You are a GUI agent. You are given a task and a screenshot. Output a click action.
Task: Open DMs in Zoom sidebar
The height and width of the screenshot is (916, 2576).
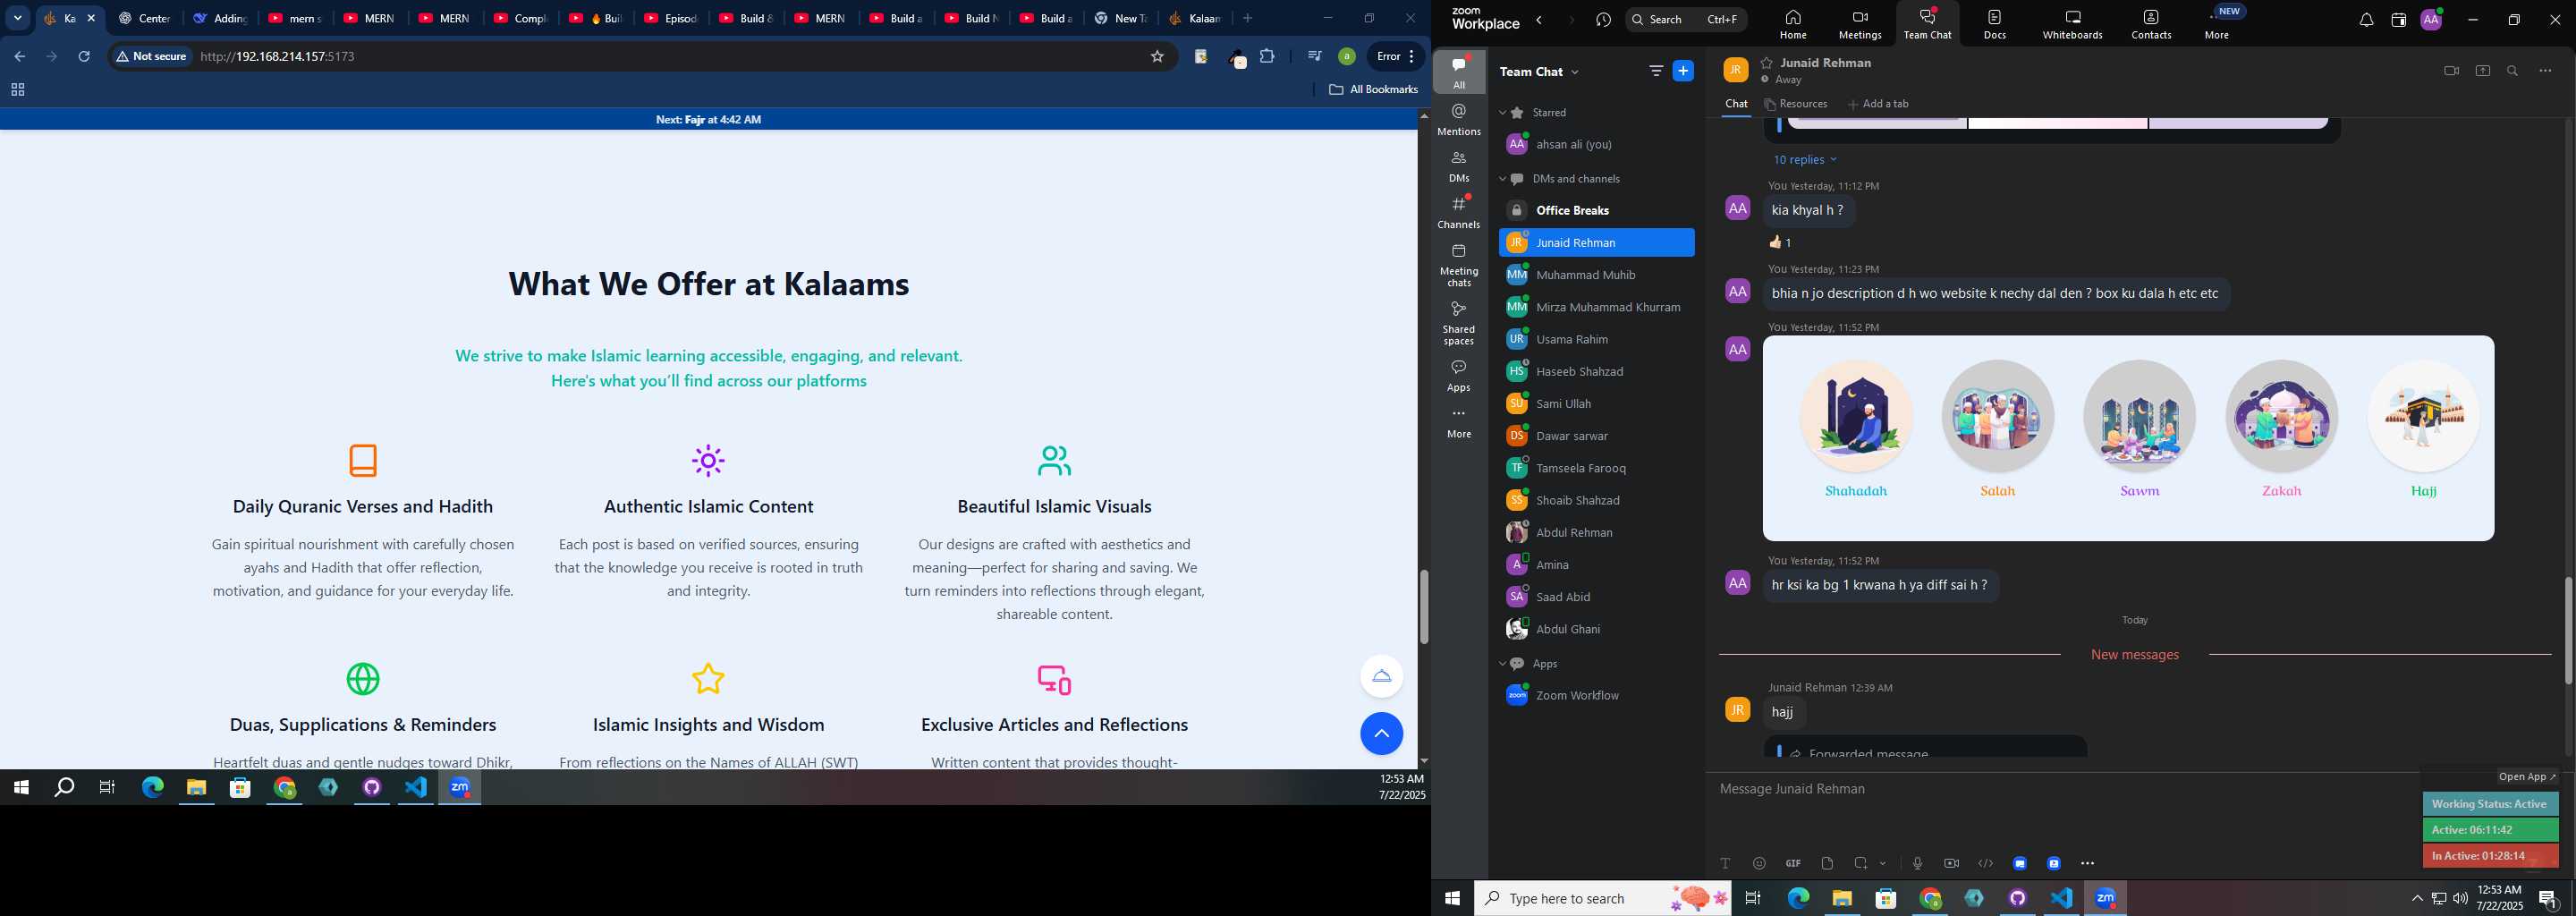click(x=1459, y=167)
